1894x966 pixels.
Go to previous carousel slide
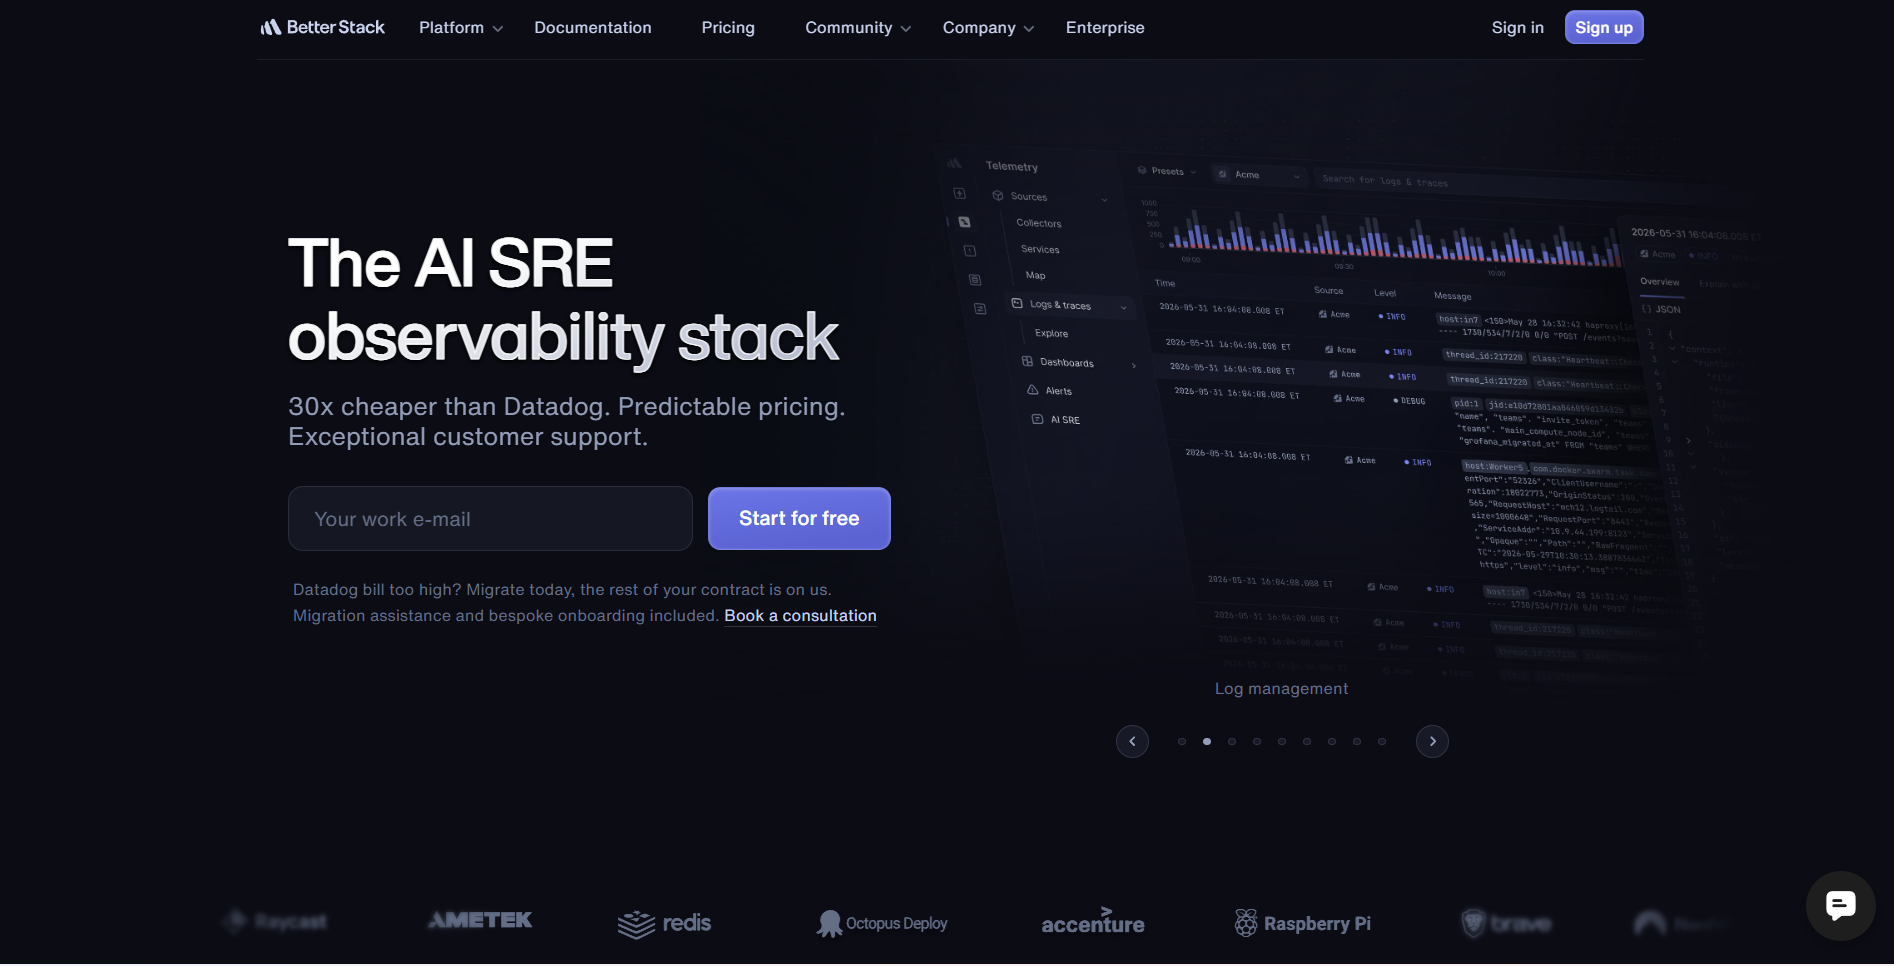1132,741
